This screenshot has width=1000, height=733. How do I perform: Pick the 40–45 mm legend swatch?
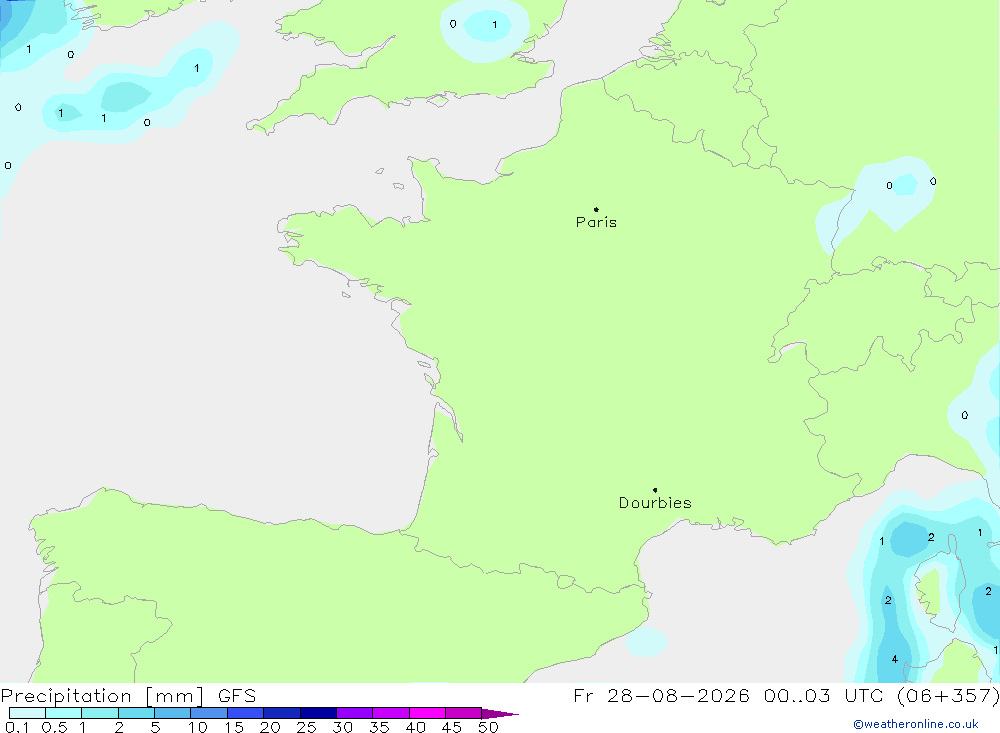pyautogui.click(x=427, y=713)
